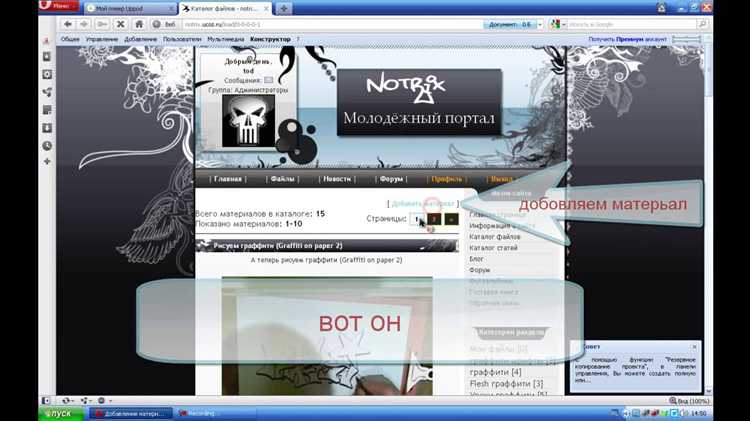Click the Добавить материал link
Viewport: 750px width, 421px height.
click(423, 204)
